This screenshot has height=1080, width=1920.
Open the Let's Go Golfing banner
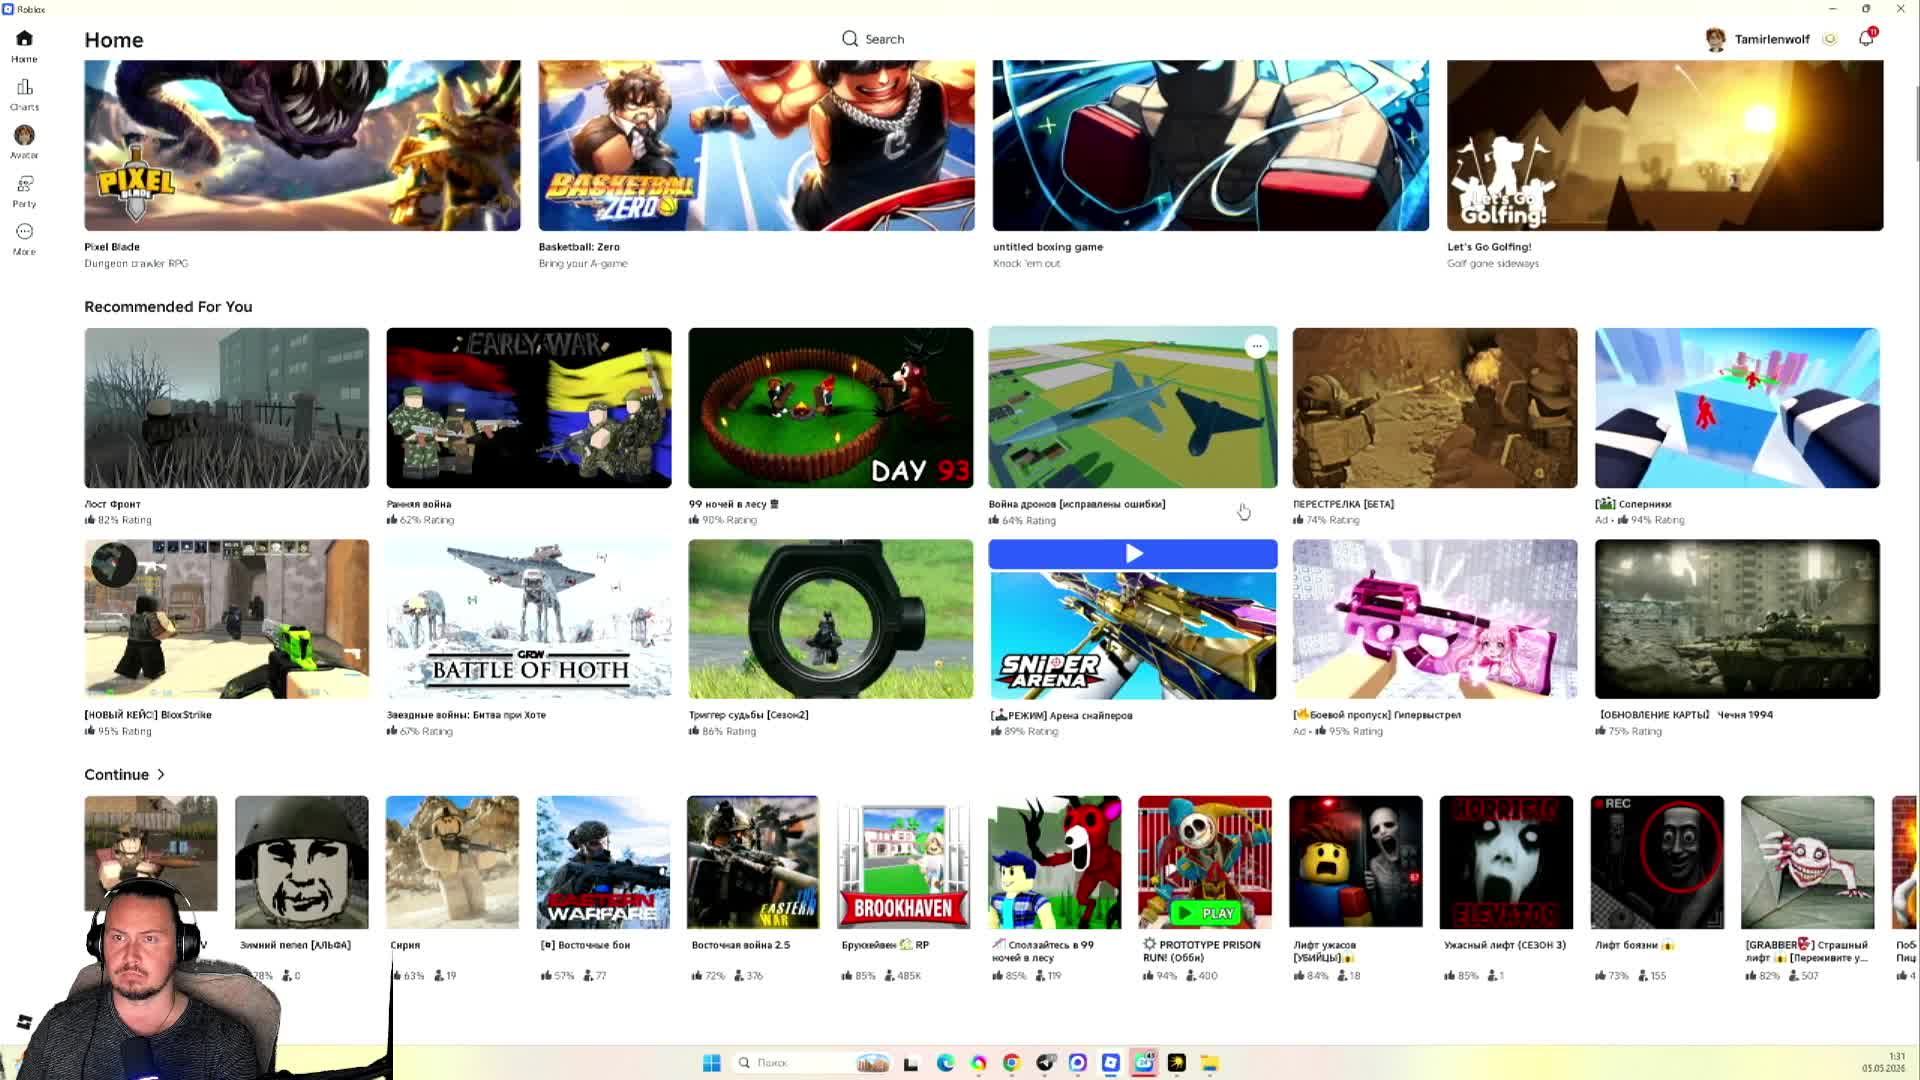(1665, 145)
